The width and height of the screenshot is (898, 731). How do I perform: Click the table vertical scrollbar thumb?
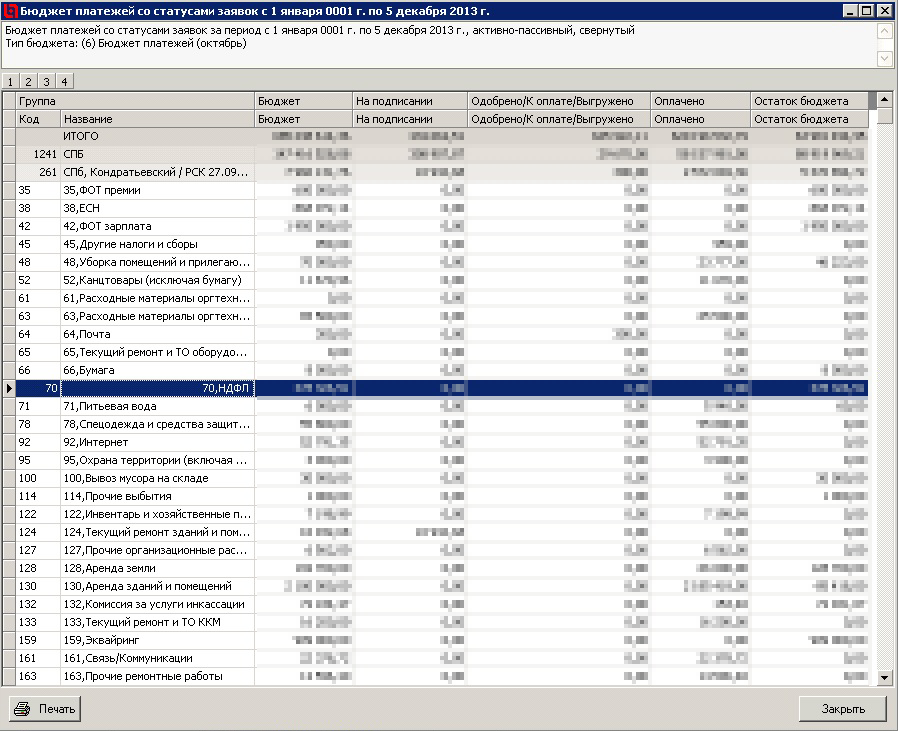point(884,116)
